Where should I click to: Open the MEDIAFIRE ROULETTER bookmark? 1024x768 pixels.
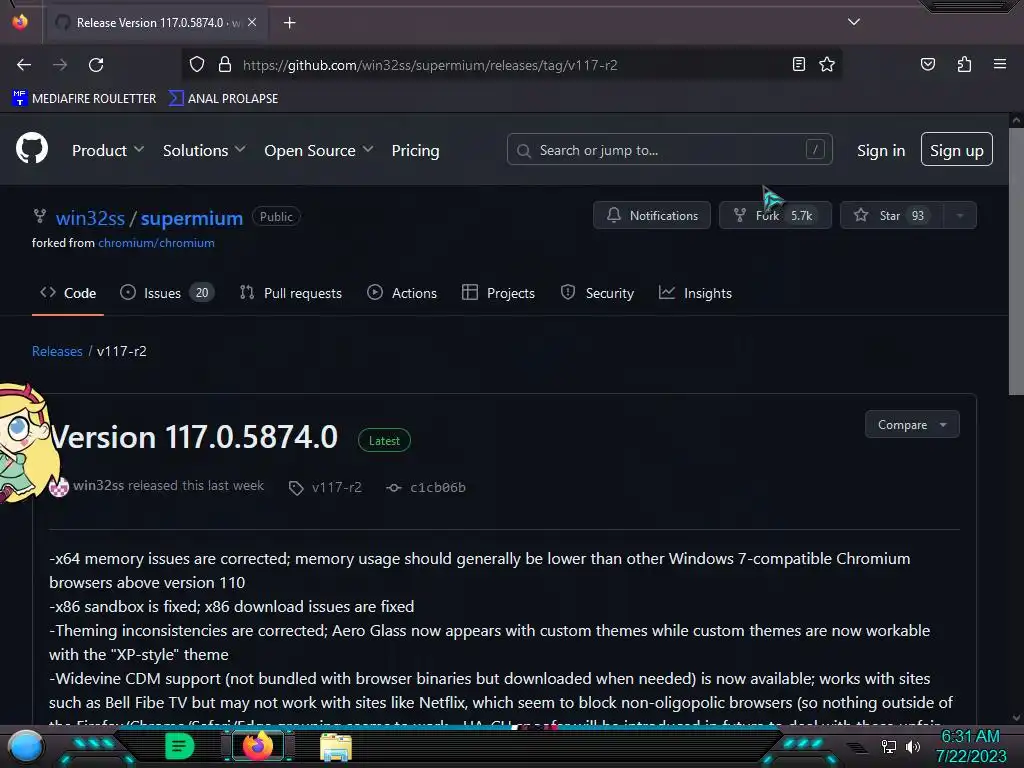[84, 99]
